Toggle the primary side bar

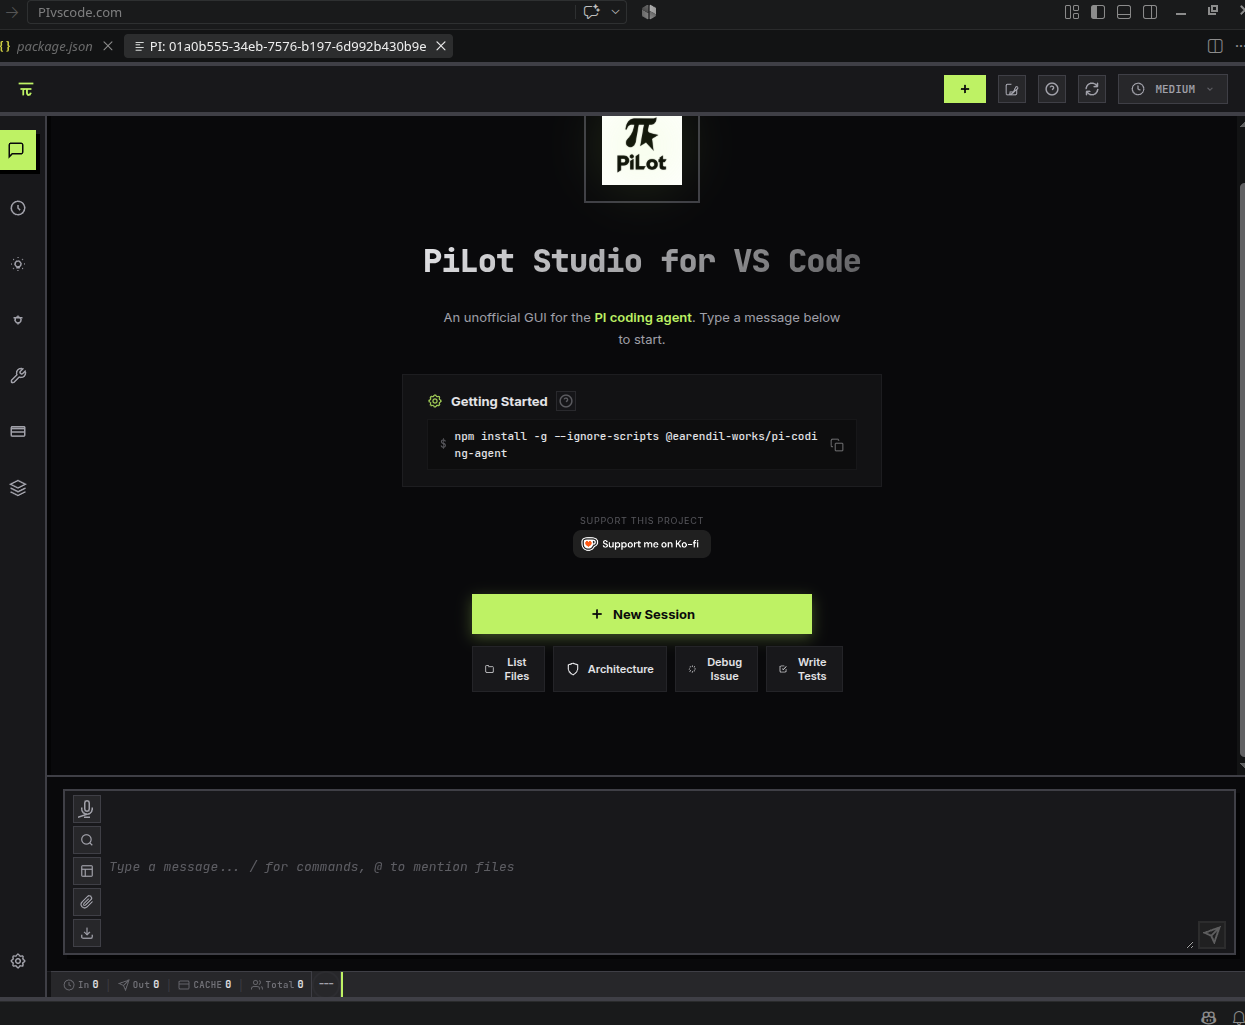point(1098,12)
